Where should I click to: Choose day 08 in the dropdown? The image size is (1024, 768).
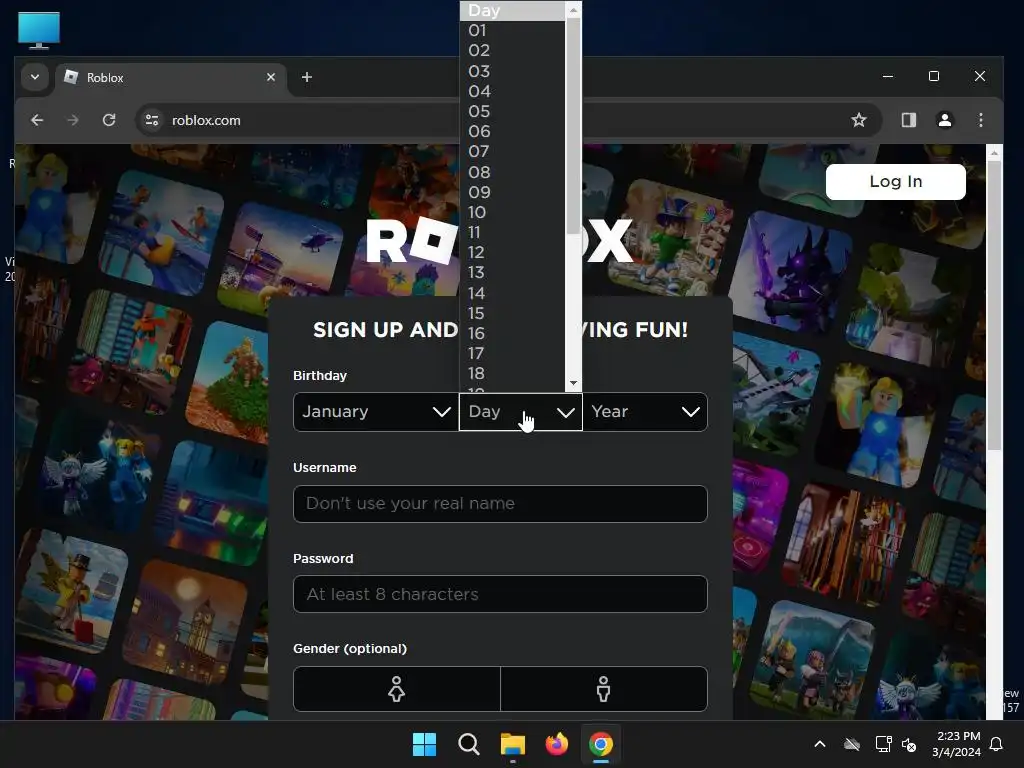click(512, 172)
